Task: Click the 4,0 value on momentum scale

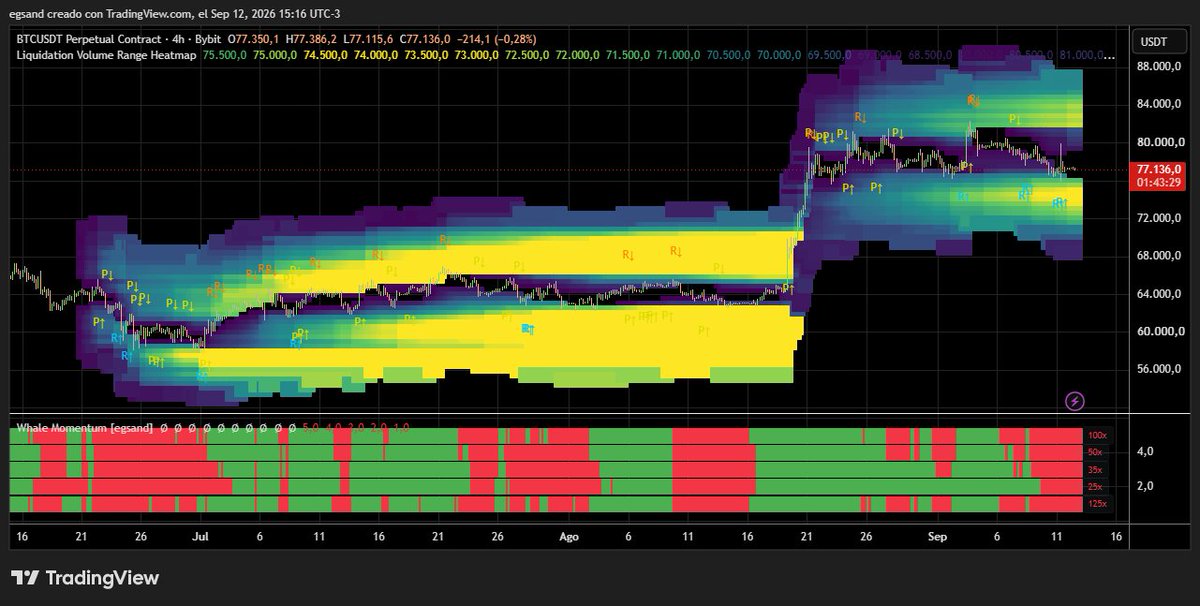Action: click(x=1146, y=452)
